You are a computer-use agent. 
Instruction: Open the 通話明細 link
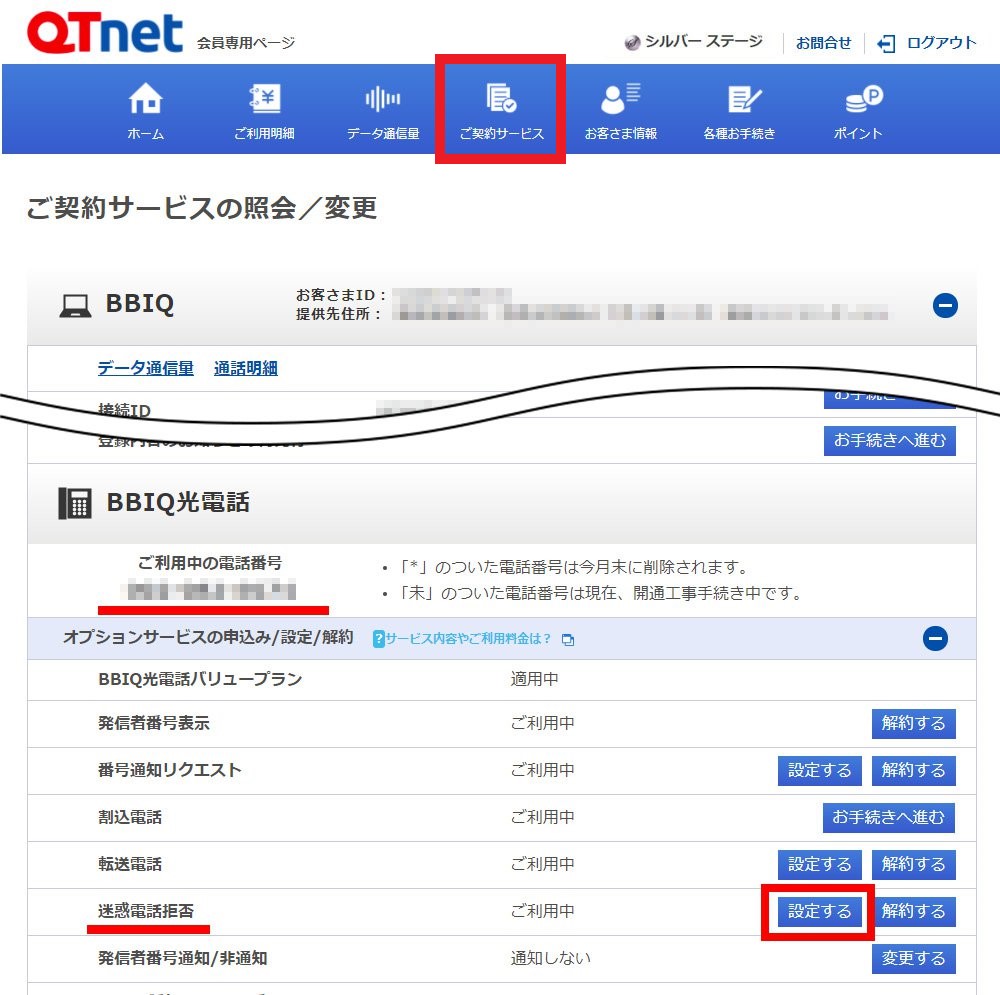point(246,368)
